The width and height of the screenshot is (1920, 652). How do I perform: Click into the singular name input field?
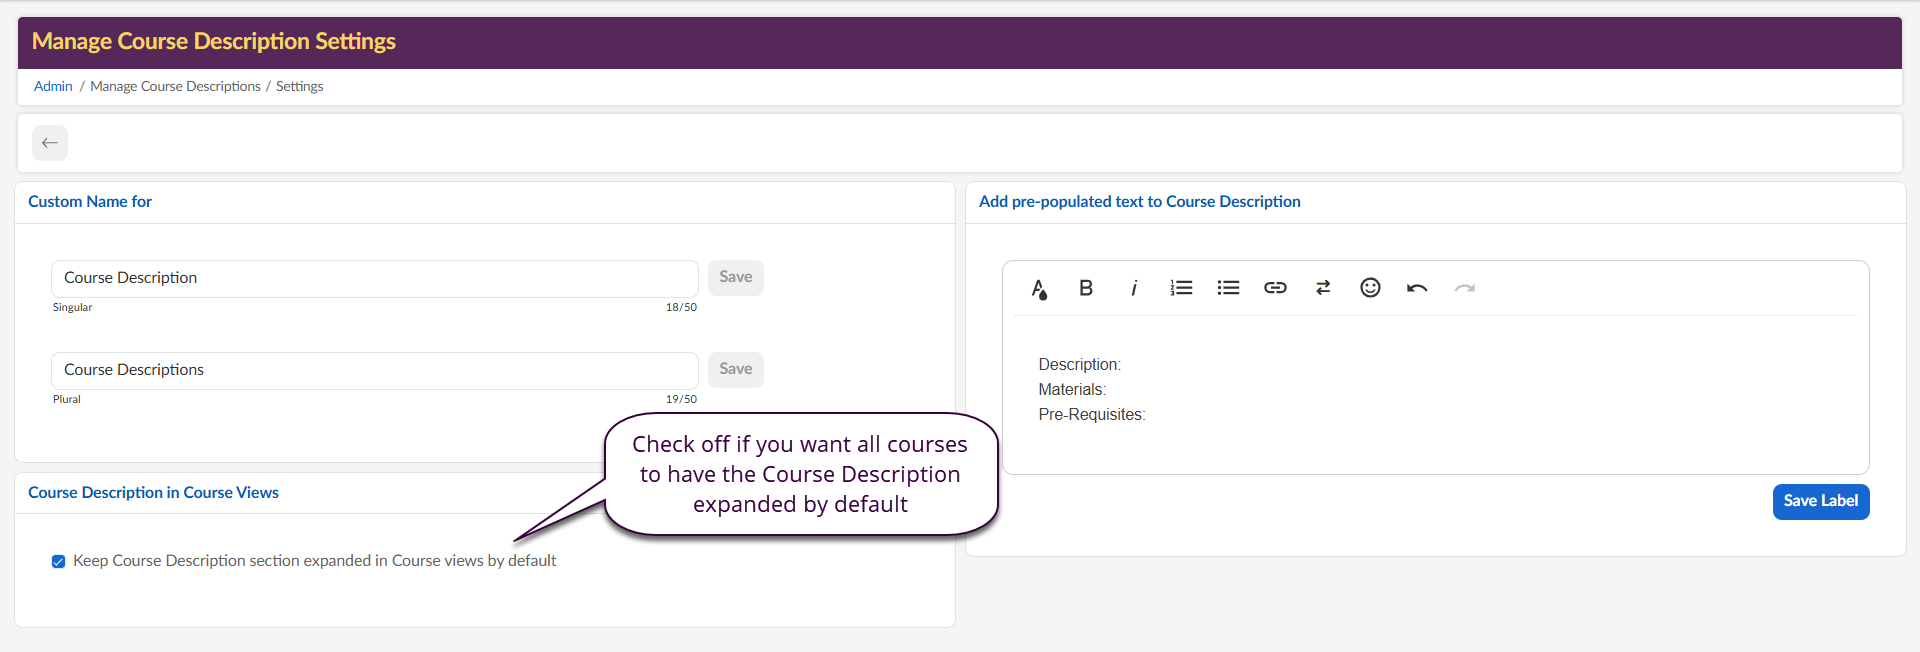tap(374, 278)
